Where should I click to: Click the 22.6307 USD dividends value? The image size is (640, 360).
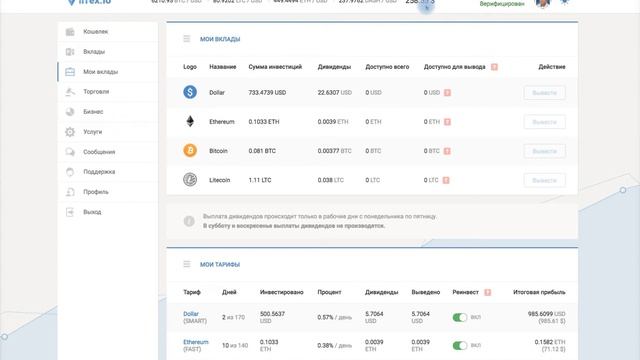click(335, 93)
